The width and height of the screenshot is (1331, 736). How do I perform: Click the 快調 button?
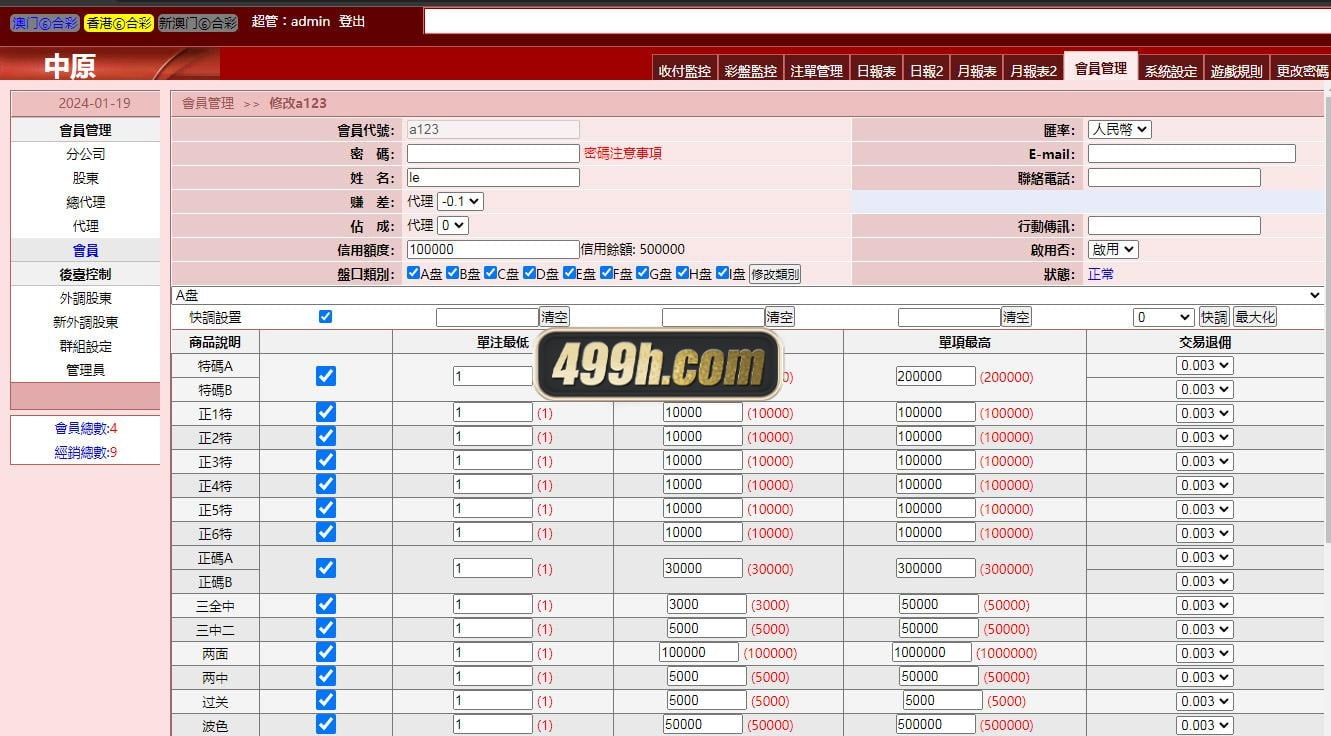[x=1214, y=317]
